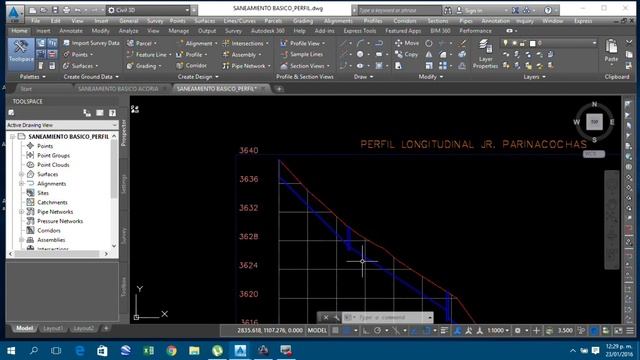Toggle snap mode in status bar
640x360 pixels.
[347, 331]
